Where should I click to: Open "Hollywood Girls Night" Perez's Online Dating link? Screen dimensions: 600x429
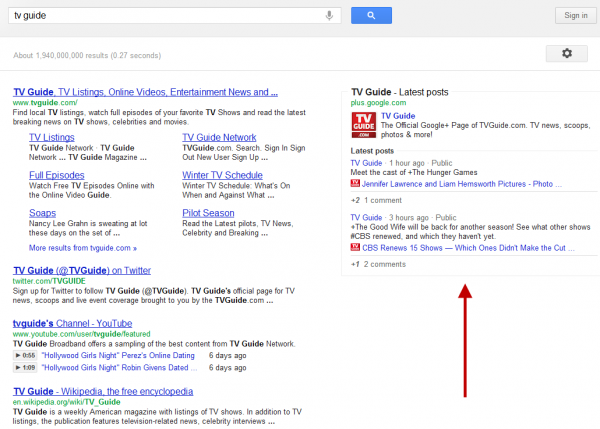point(118,356)
